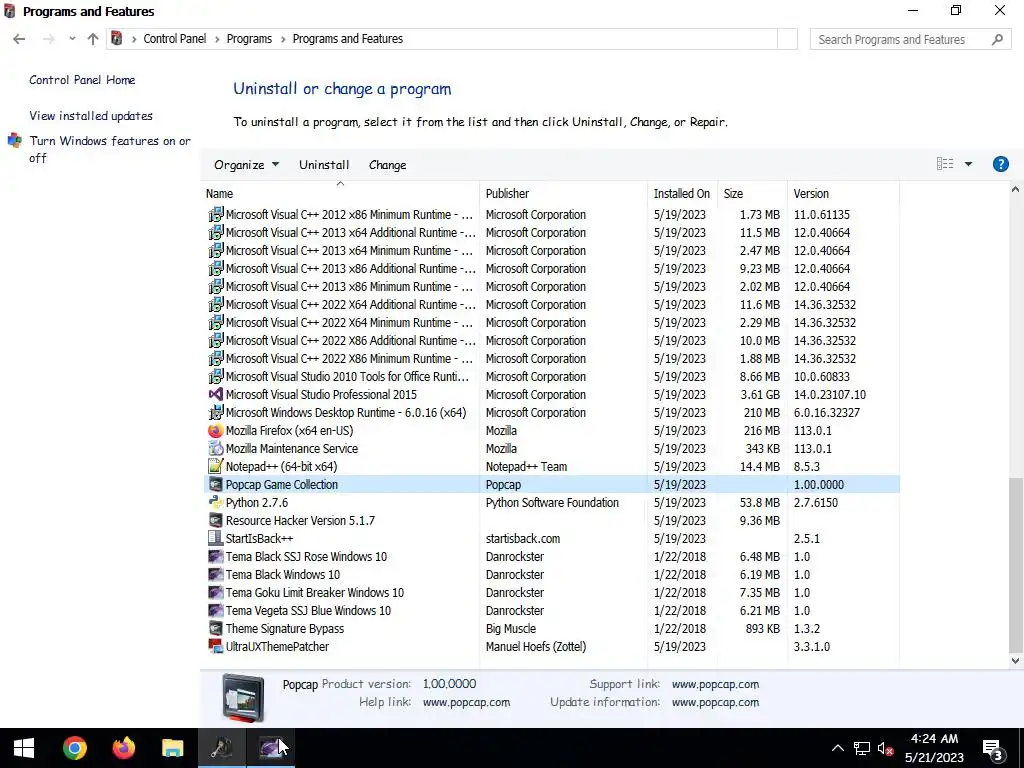The height and width of the screenshot is (768, 1024).
Task: Click the Notepad++ program icon
Action: tap(216, 467)
